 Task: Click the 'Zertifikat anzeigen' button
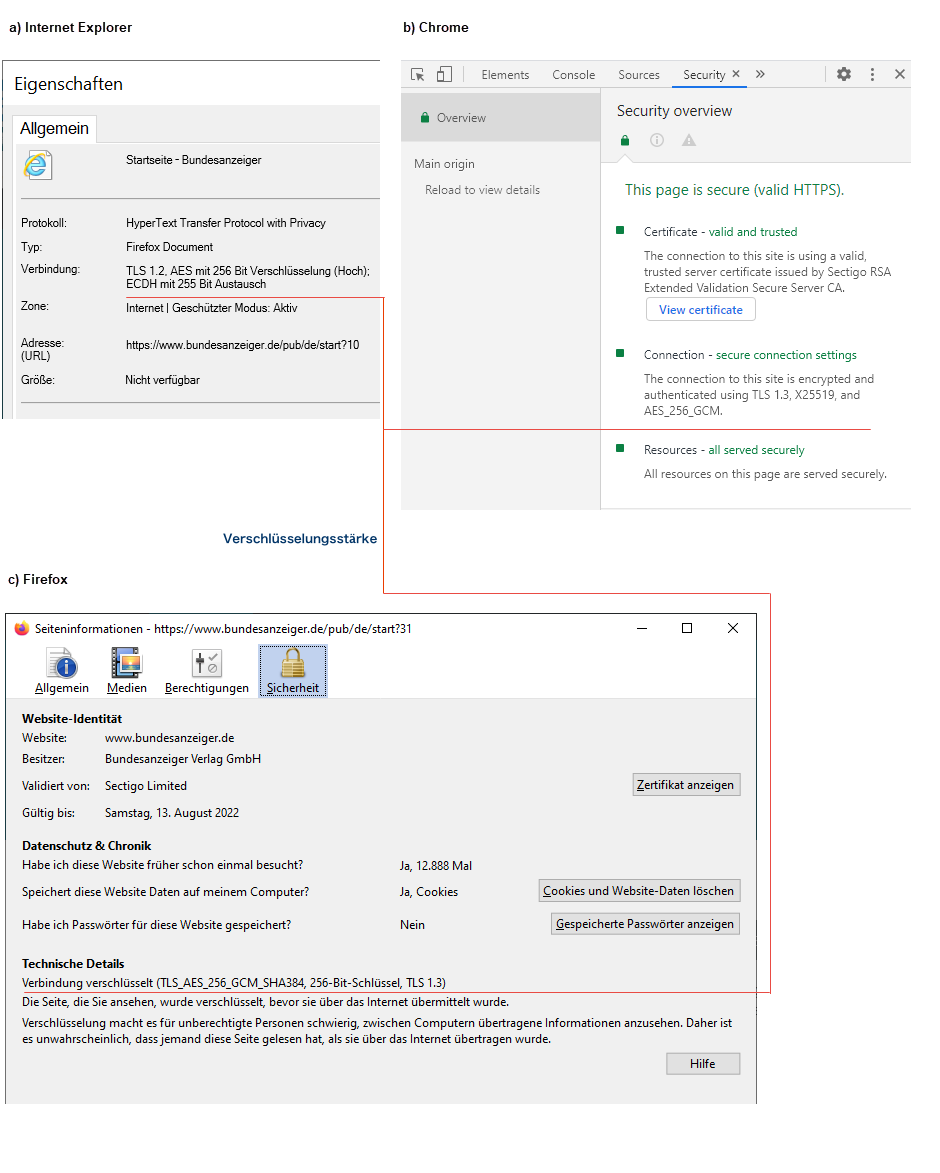[x=686, y=785]
